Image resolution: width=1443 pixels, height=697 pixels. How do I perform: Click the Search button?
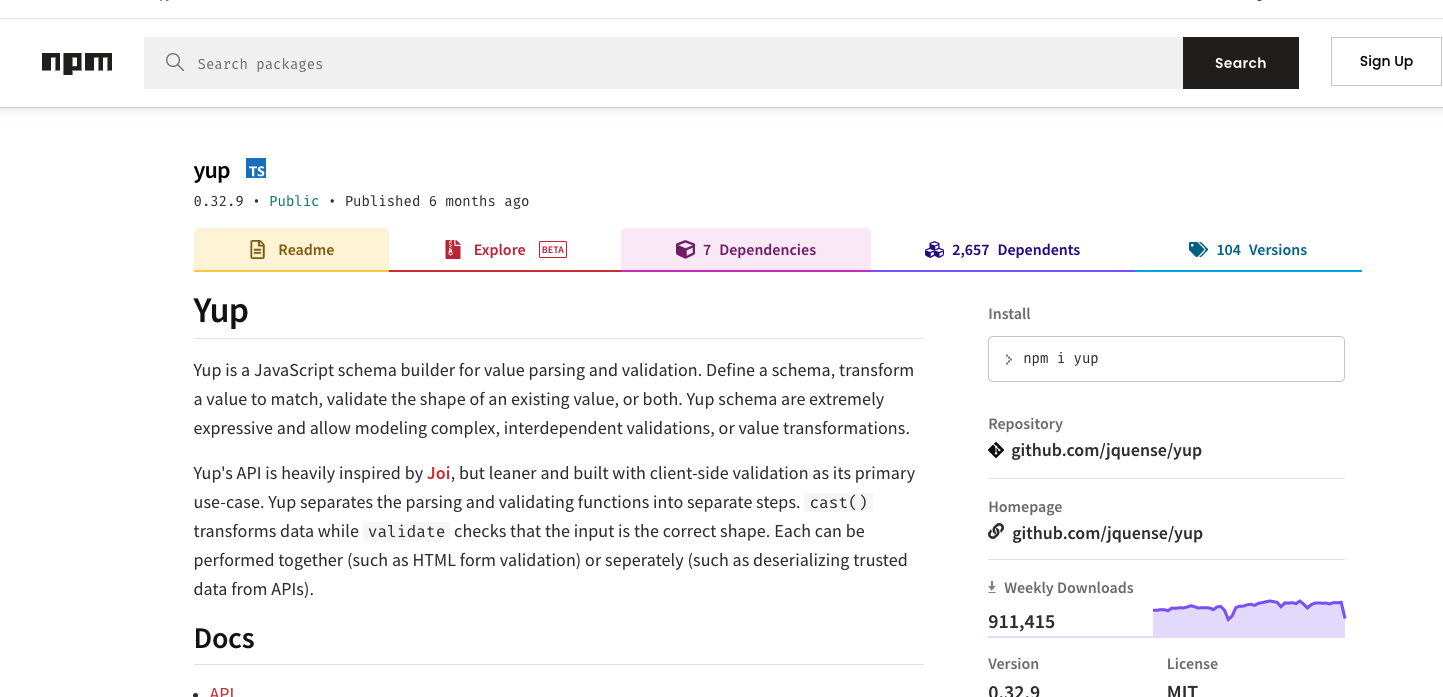pyautogui.click(x=1241, y=63)
